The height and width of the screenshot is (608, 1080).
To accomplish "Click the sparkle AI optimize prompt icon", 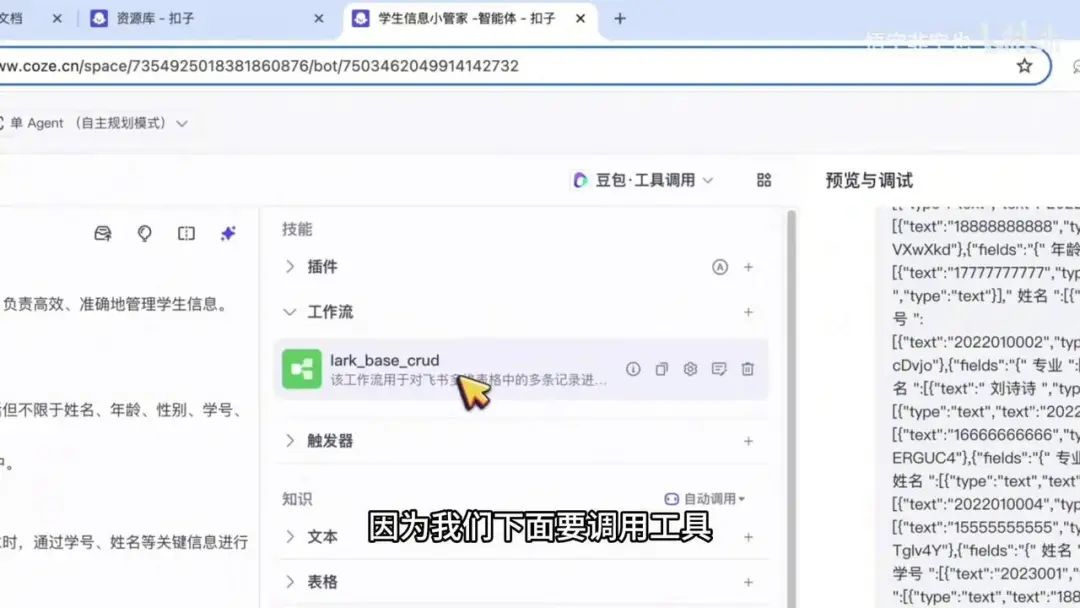I will [228, 233].
